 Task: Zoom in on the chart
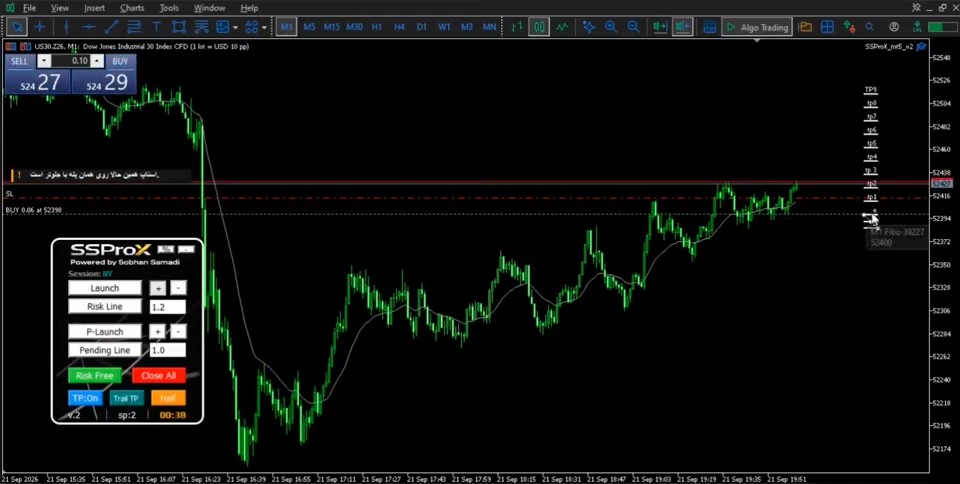(611, 27)
